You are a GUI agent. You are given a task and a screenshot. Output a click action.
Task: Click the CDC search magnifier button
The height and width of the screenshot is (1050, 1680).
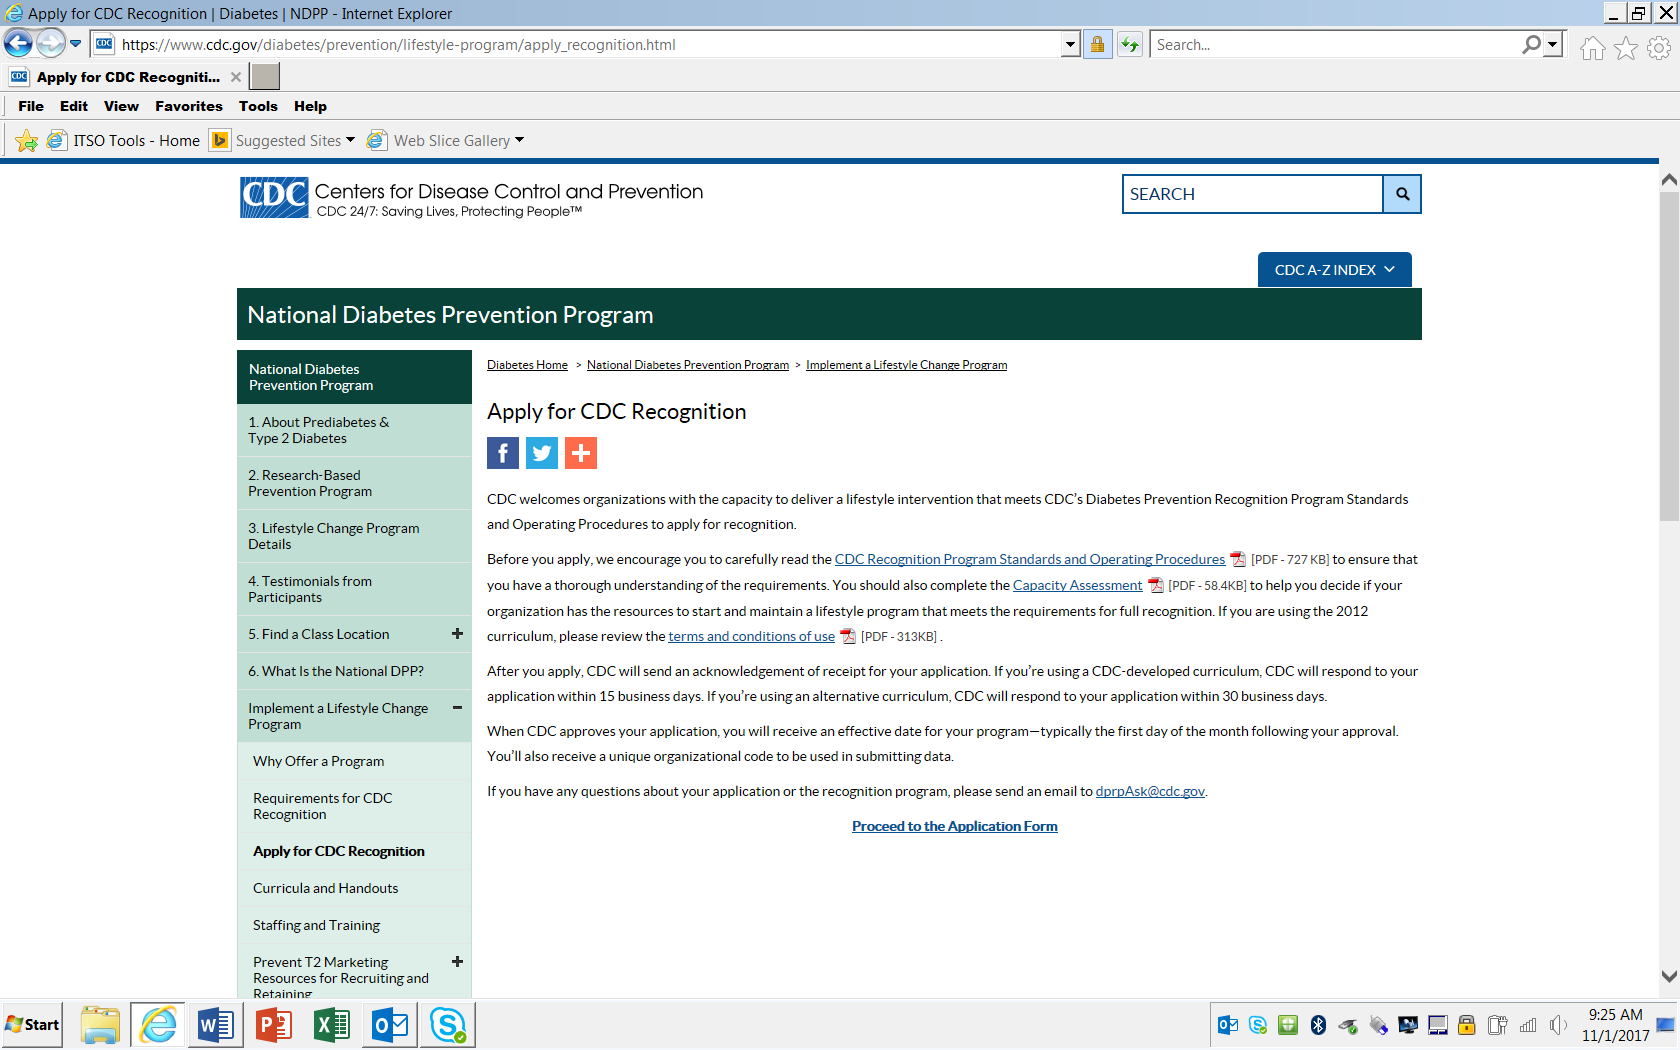point(1402,194)
